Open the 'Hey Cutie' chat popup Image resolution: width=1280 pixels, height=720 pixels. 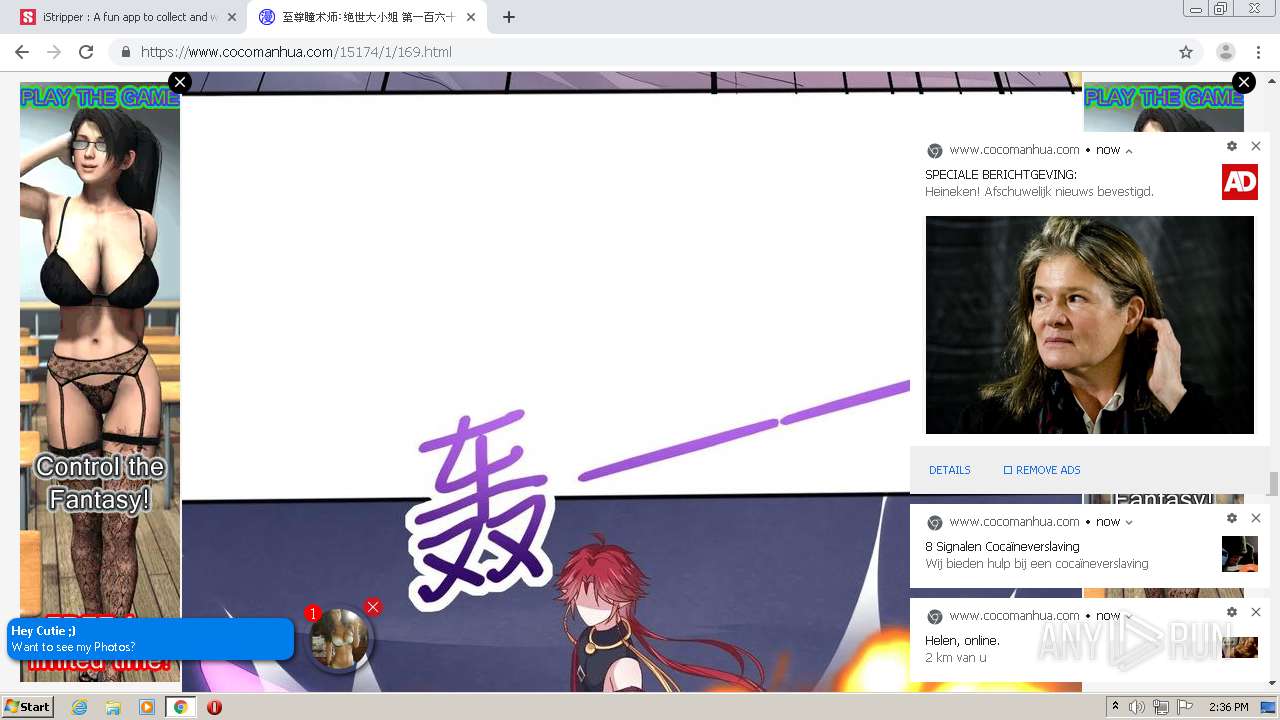[150, 639]
